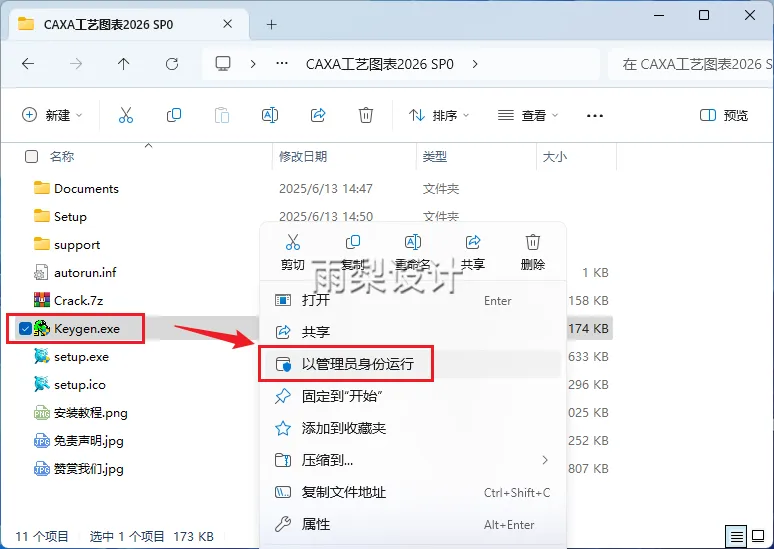Viewport: 774px width, 549px height.
Task: Click 重命名 icon in the context menu
Action: coord(413,242)
